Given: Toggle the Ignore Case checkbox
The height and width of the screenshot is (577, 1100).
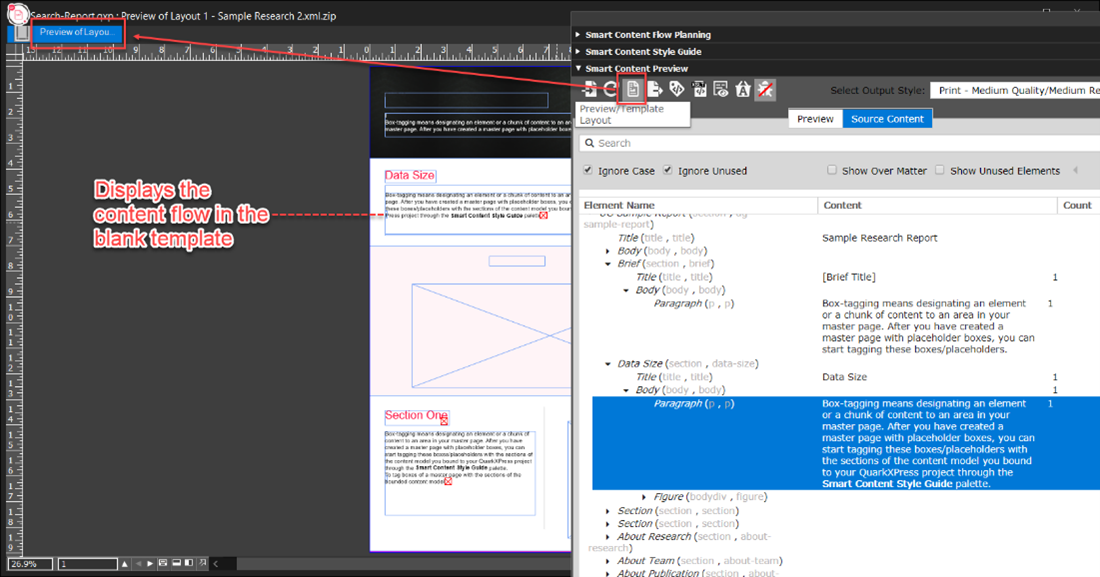Looking at the screenshot, I should 588,170.
